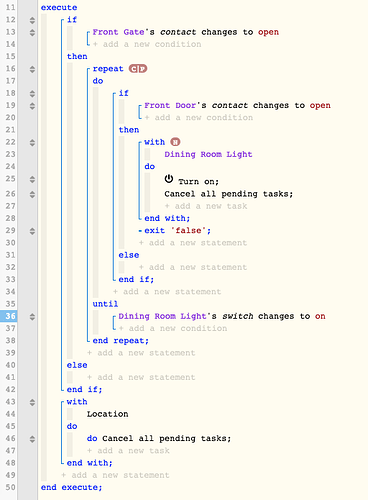Select the exit 'false' statement

coord(177,231)
